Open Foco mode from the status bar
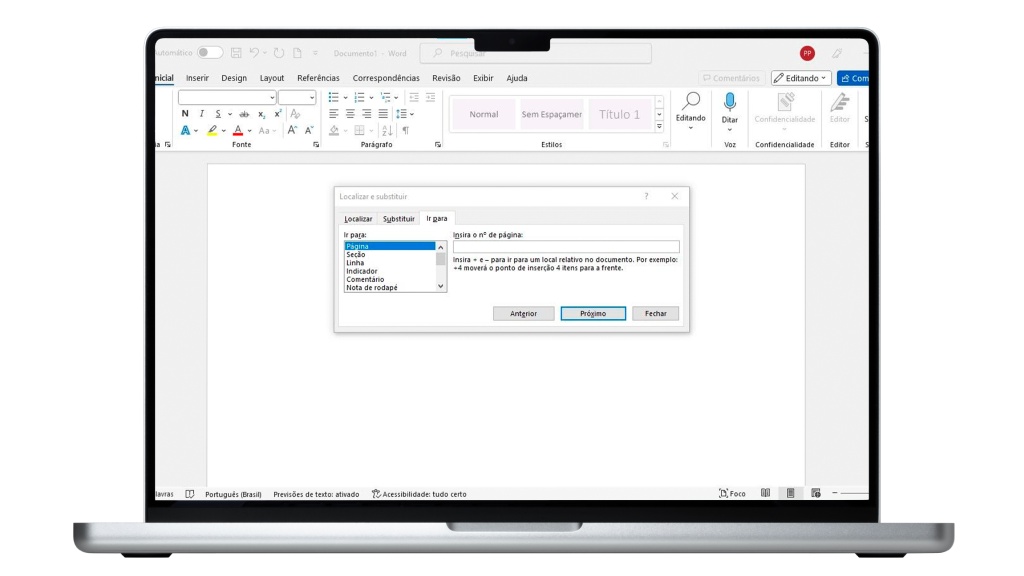1024x576 pixels. click(732, 493)
